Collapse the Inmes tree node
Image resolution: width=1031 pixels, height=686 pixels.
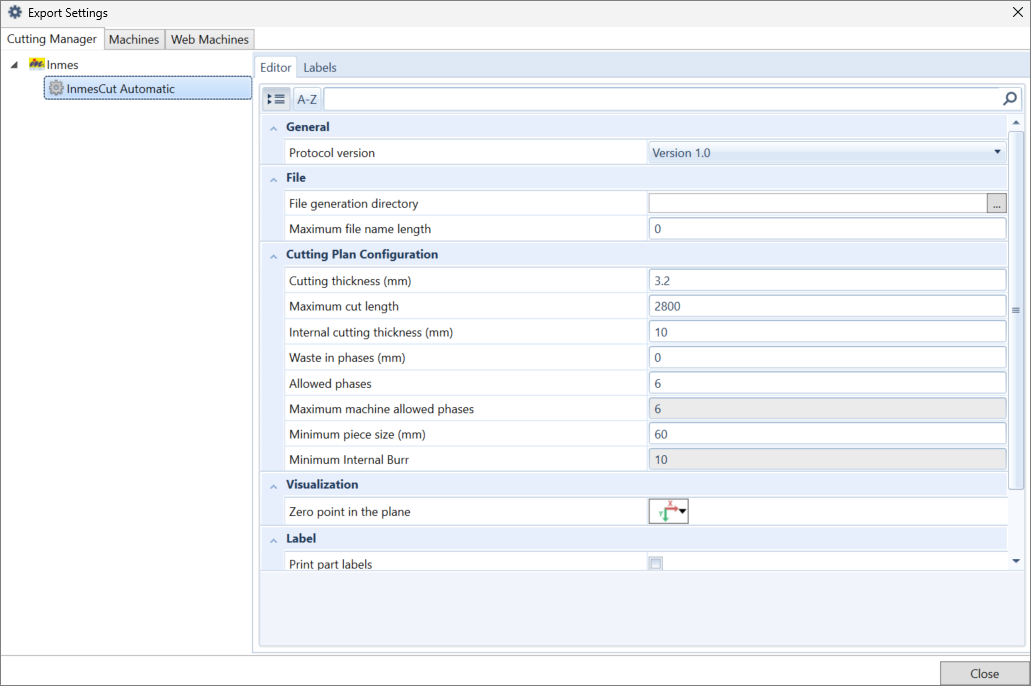tap(14, 64)
